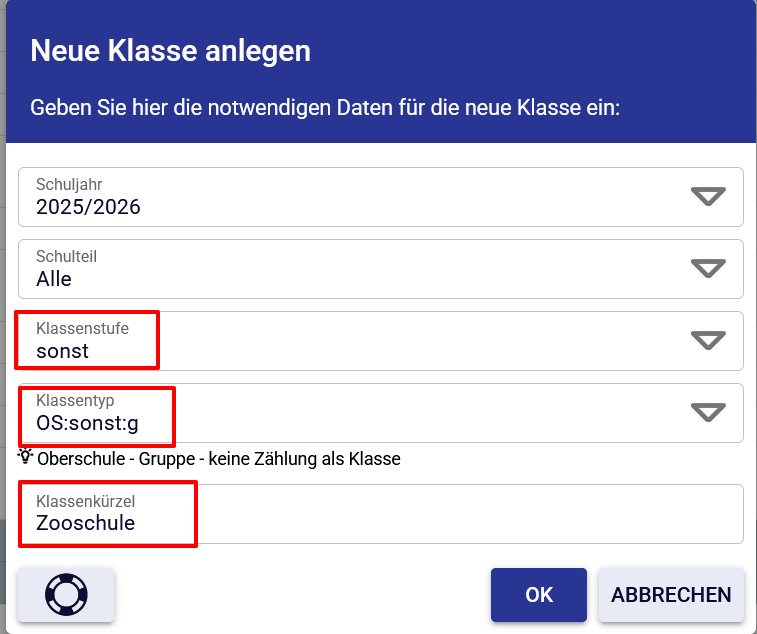Focus the Klassenkürzel field containing Zooschule
This screenshot has width=757, height=634.
[380, 522]
